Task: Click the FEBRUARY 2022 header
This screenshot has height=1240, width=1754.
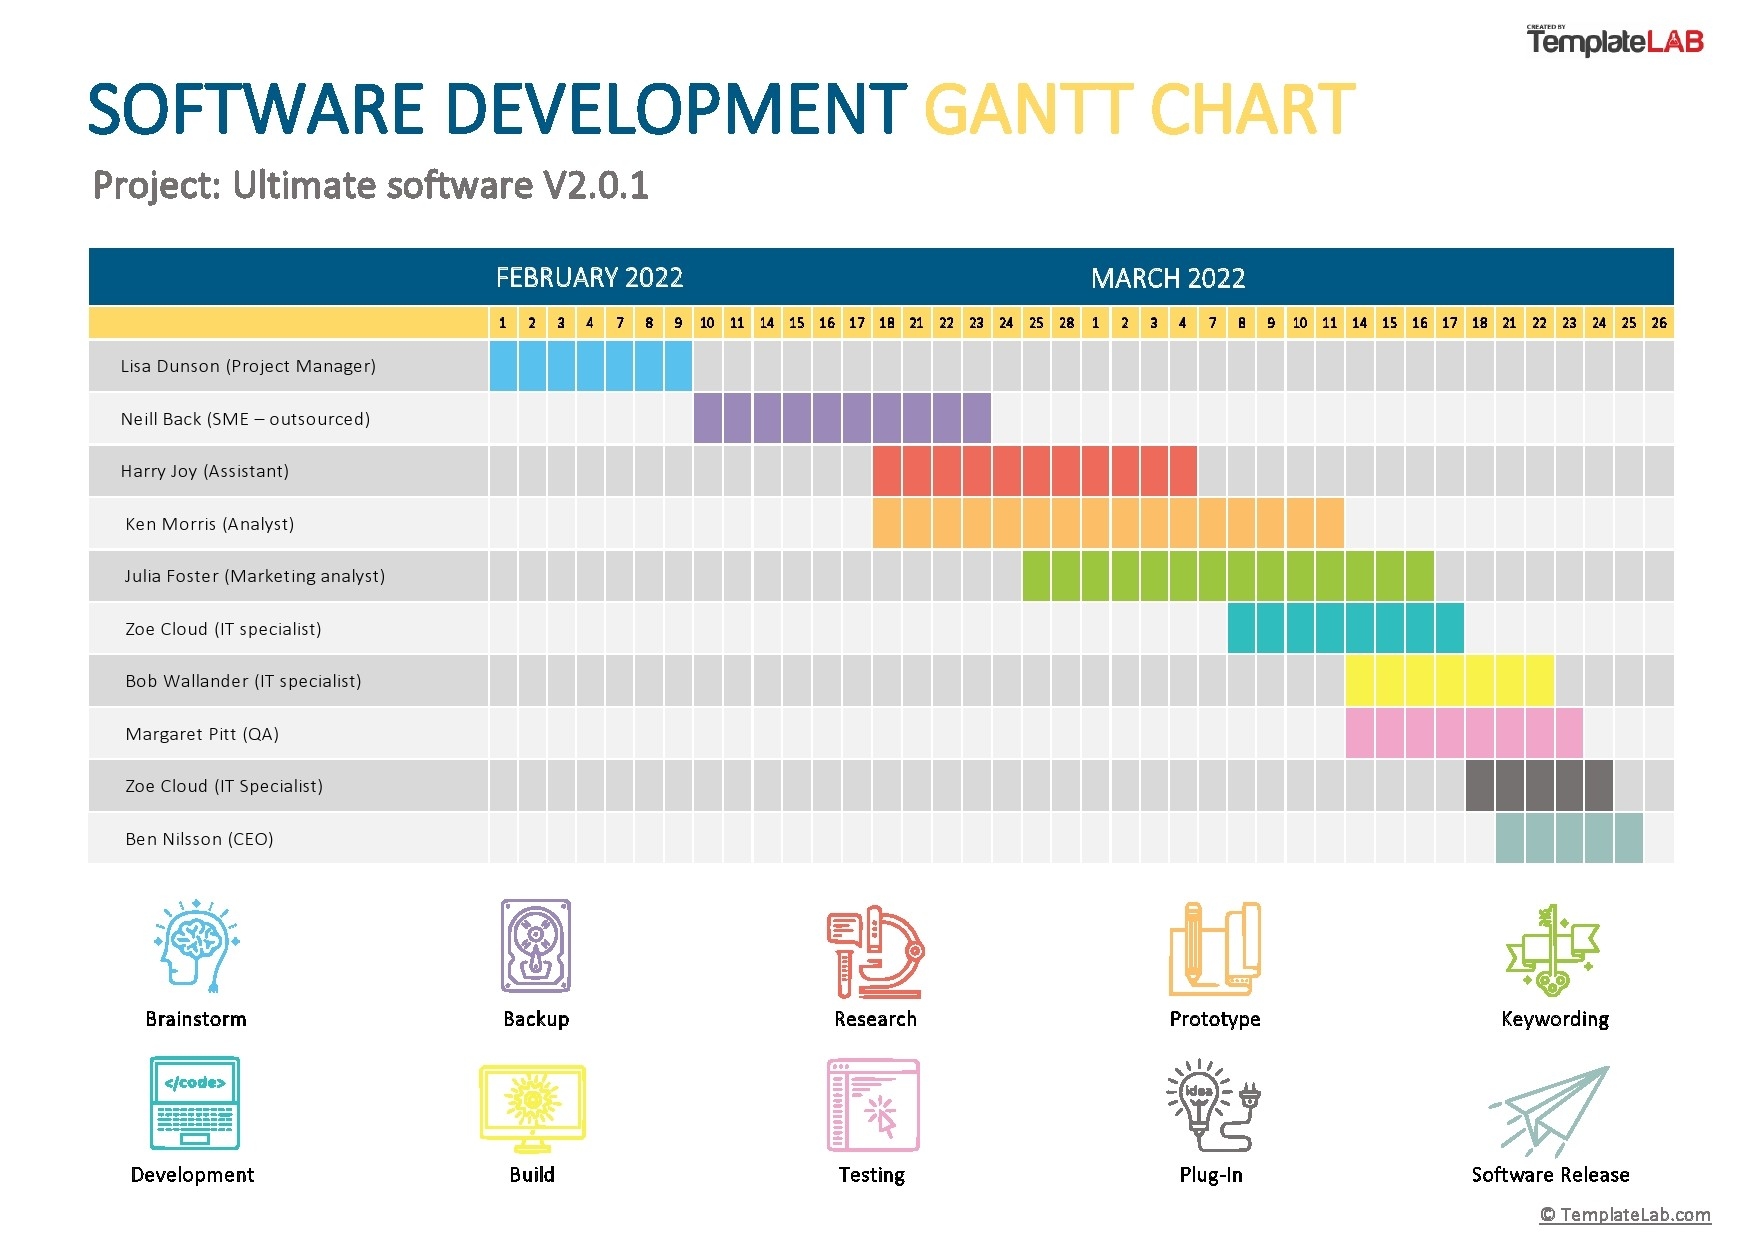Action: pos(590,278)
